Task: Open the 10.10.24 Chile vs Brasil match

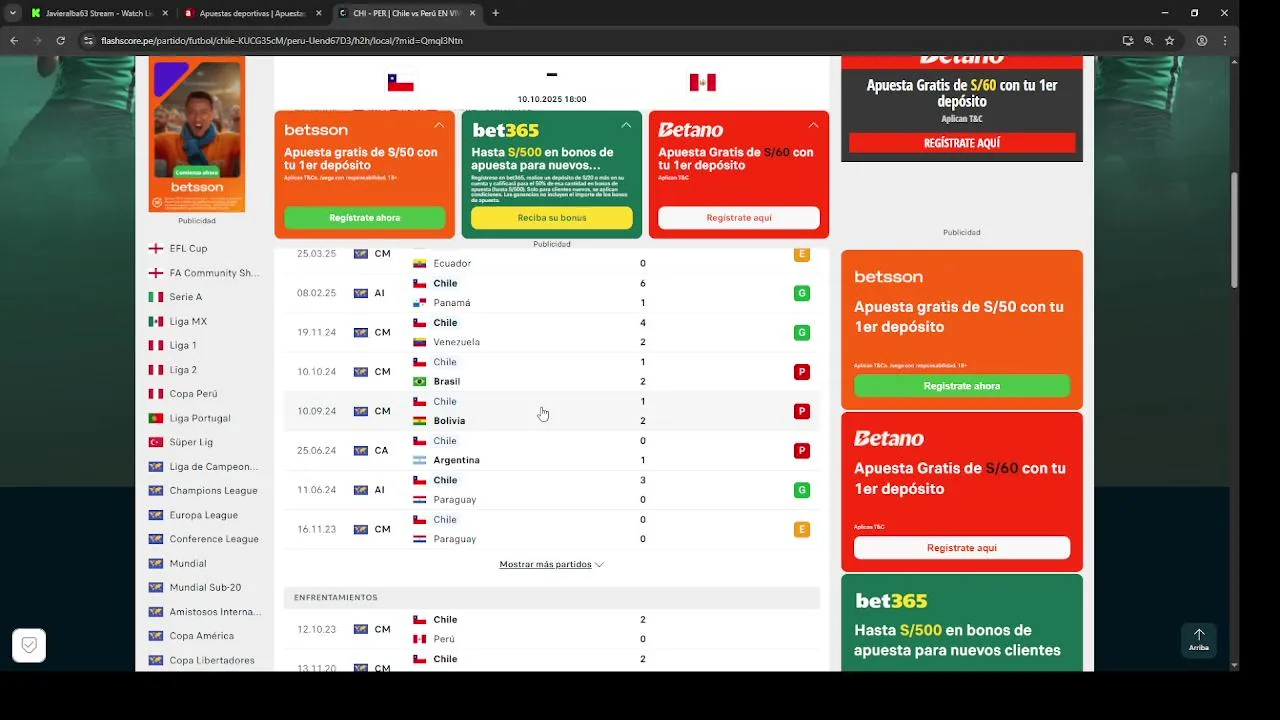Action: point(551,372)
